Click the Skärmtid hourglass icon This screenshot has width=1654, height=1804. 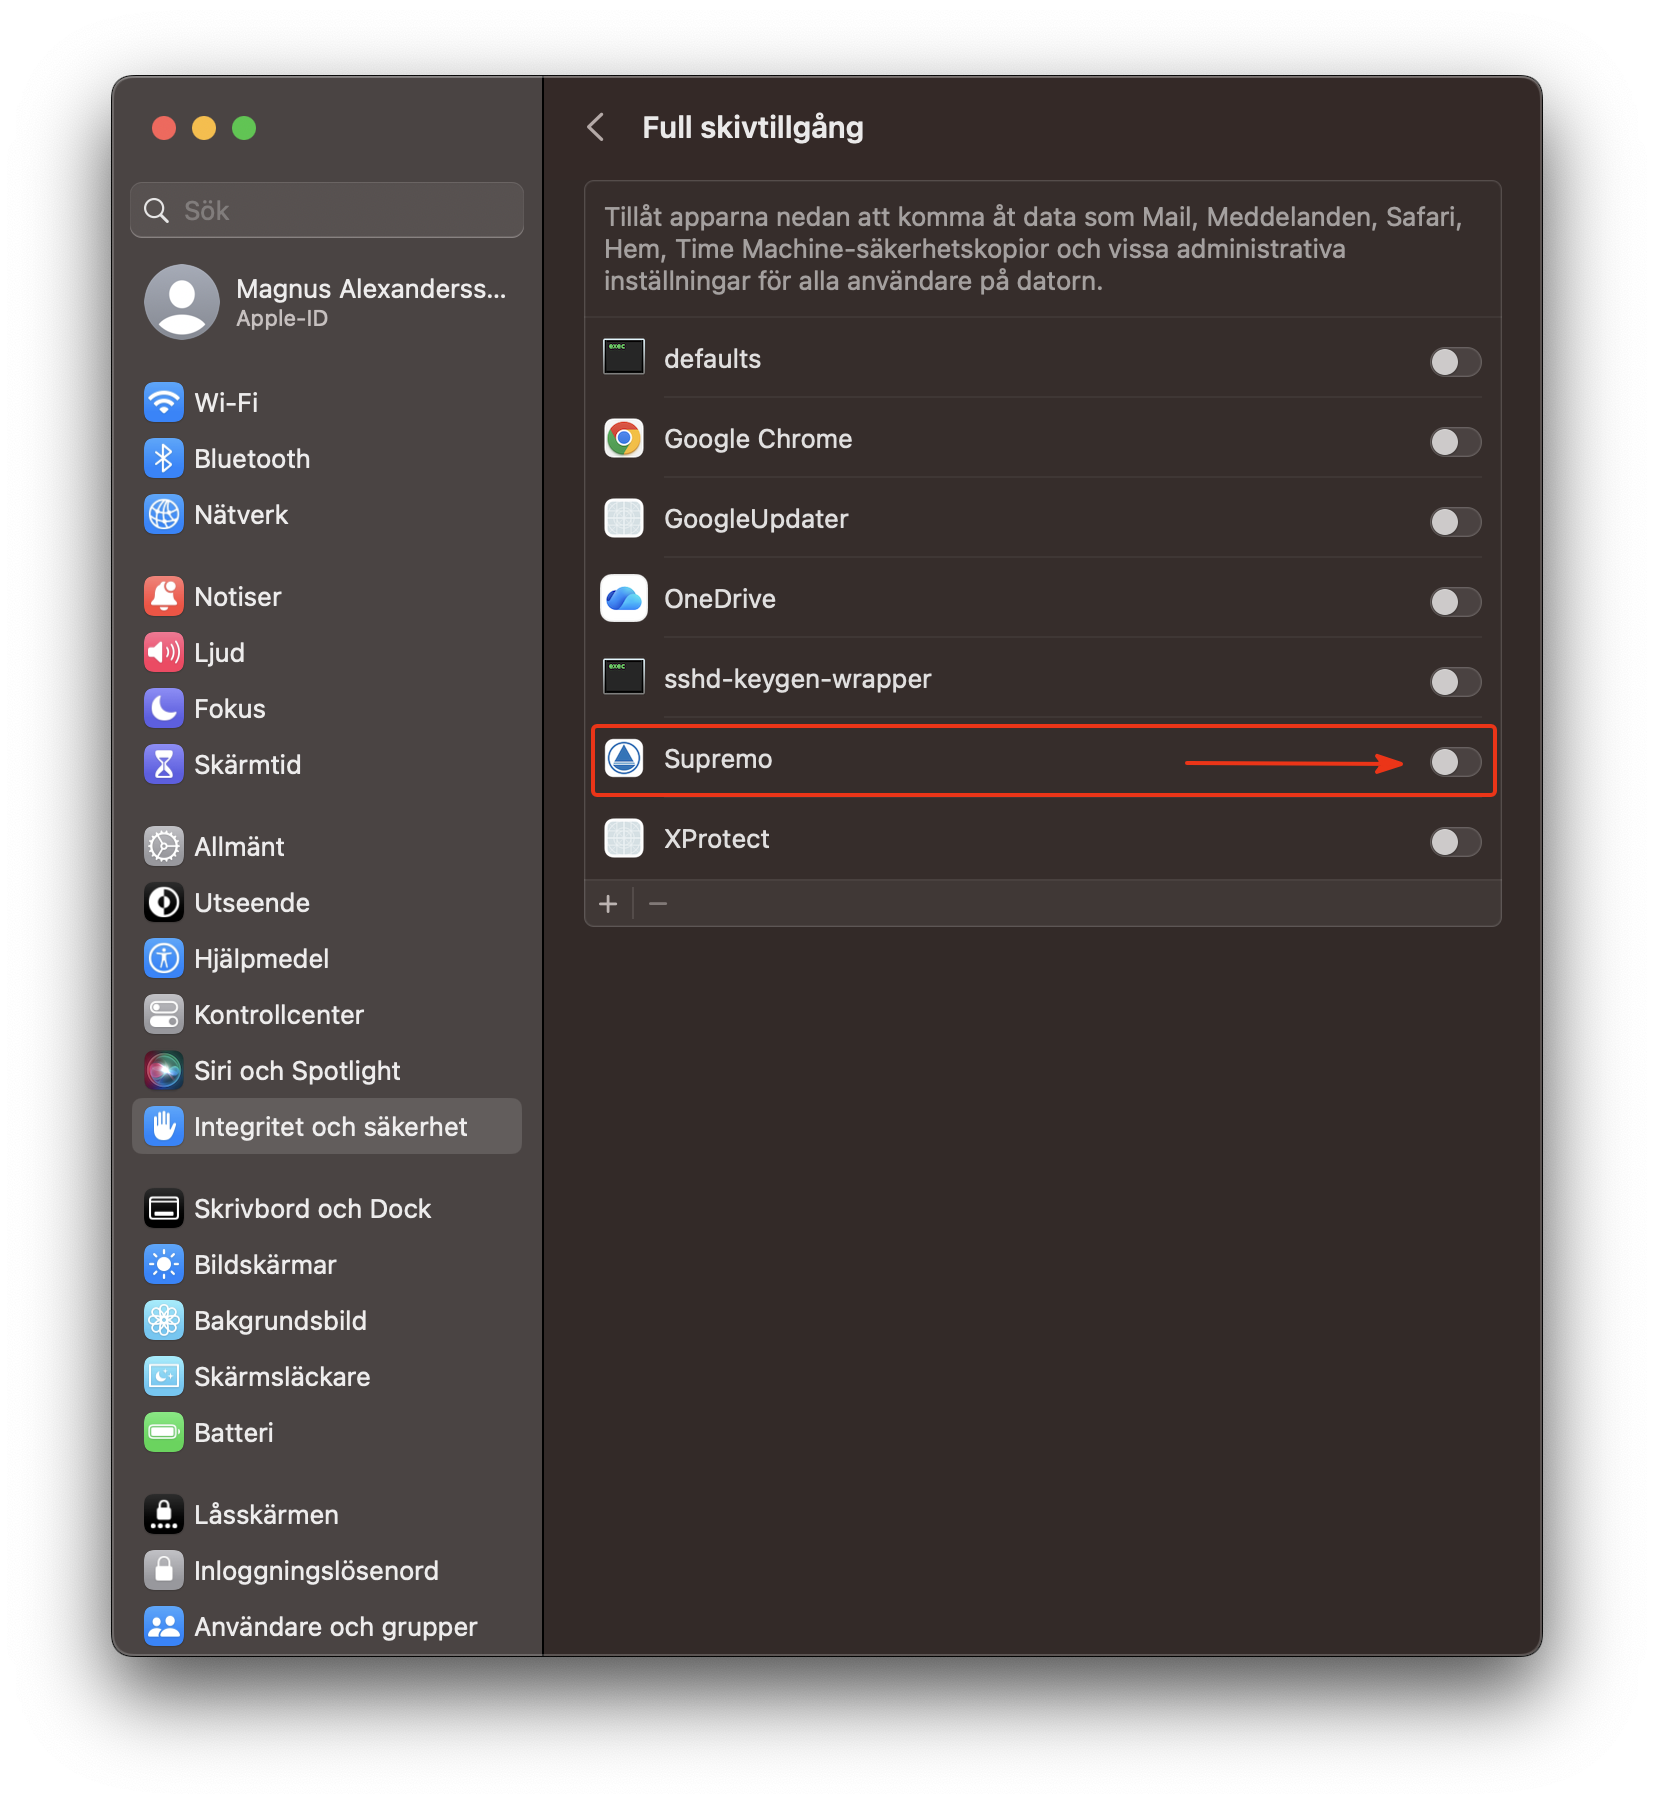(x=164, y=765)
